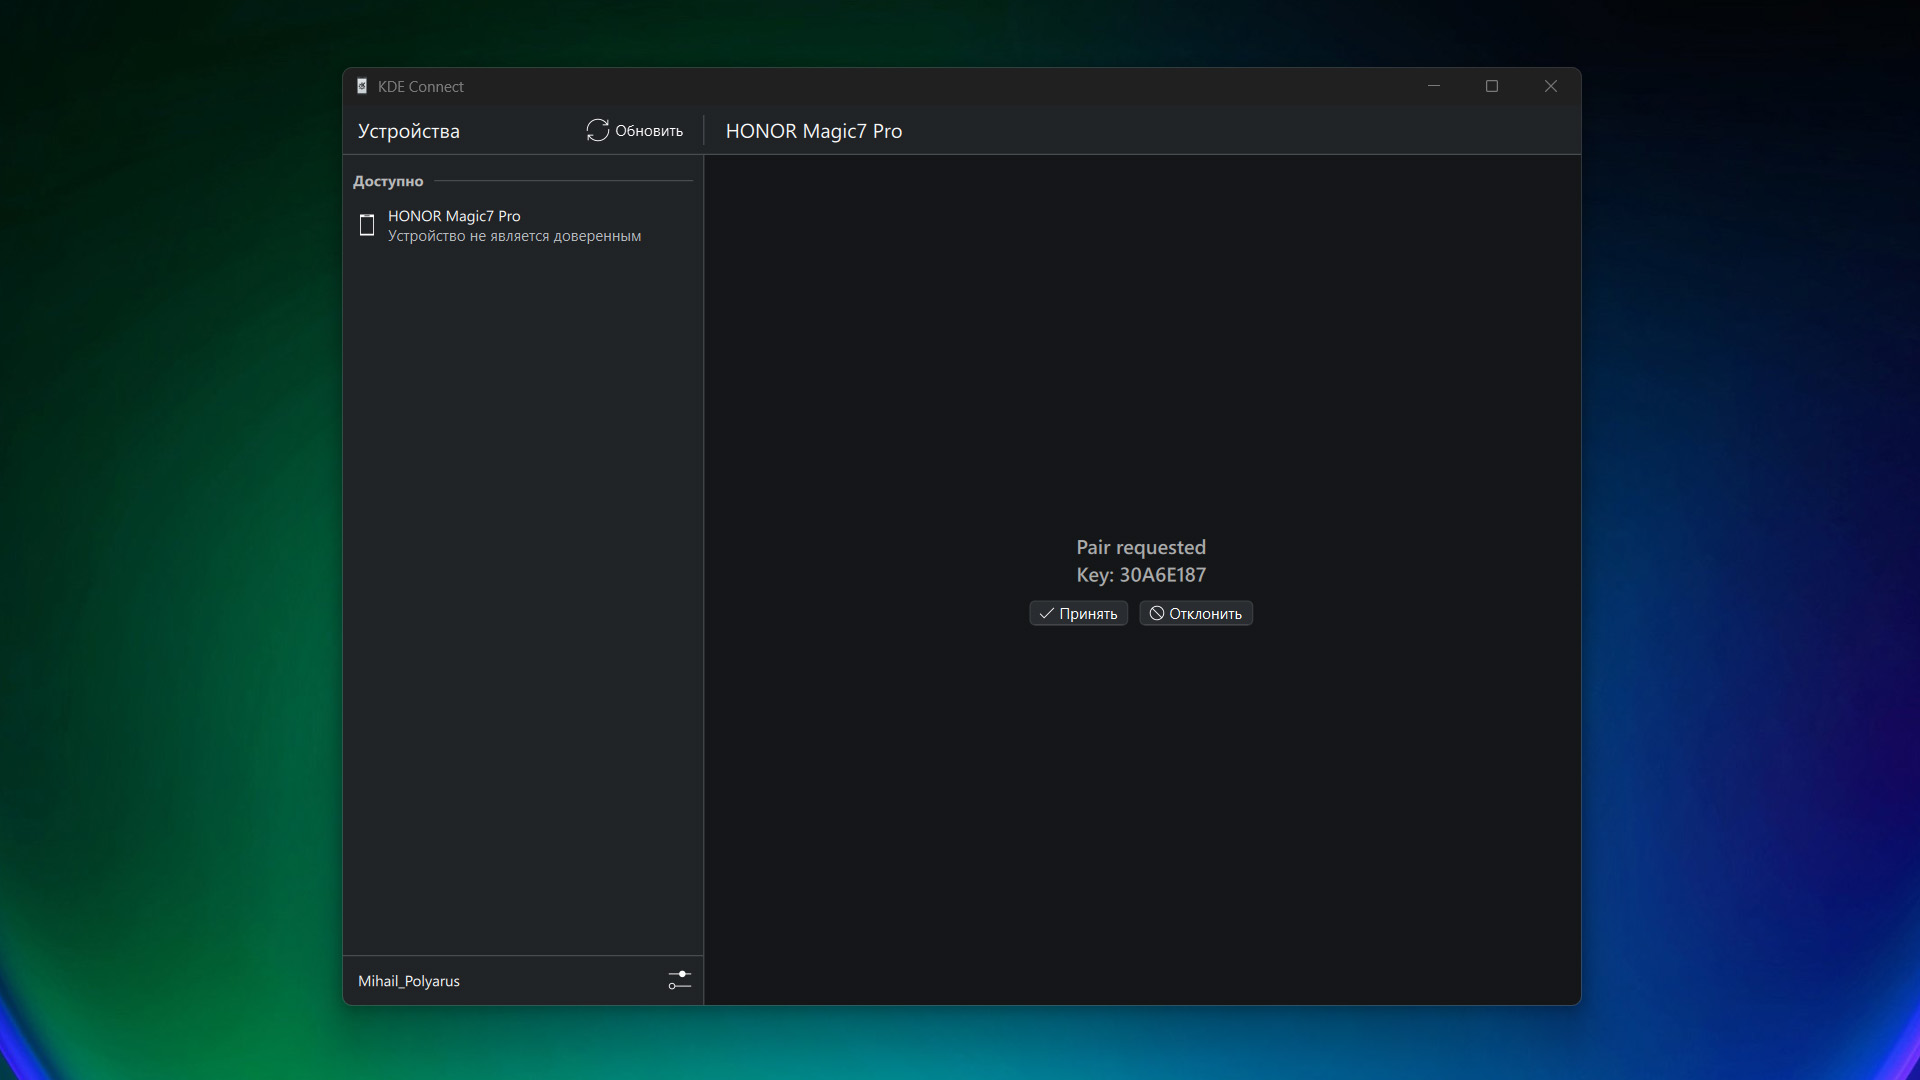The image size is (1920, 1080).
Task: Click the KDE Connect title bar app icon
Action: [x=362, y=87]
